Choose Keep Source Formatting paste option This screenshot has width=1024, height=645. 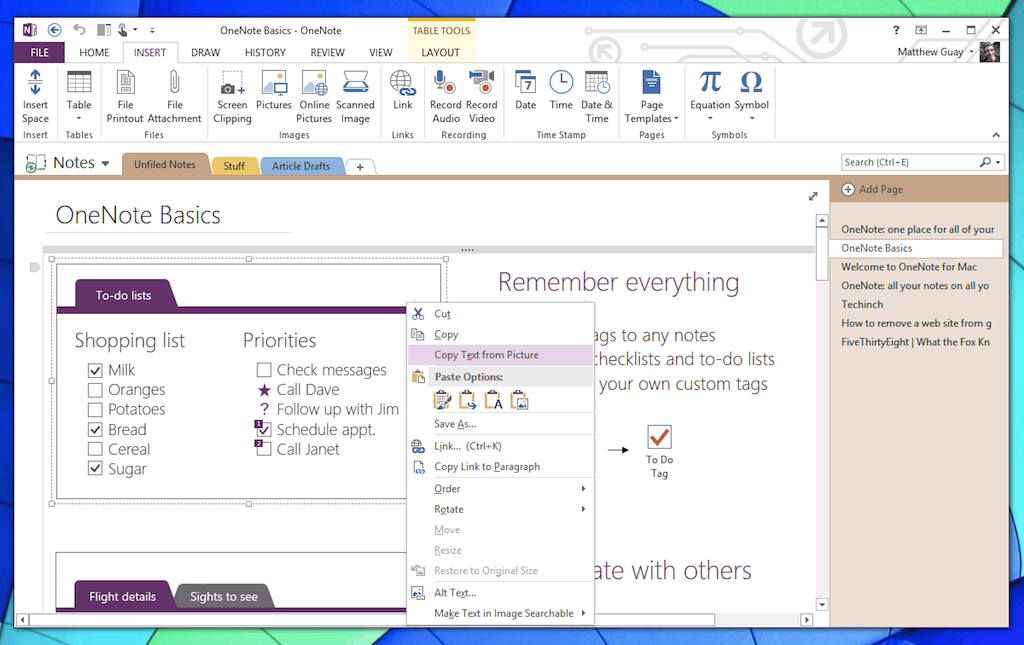(x=442, y=400)
